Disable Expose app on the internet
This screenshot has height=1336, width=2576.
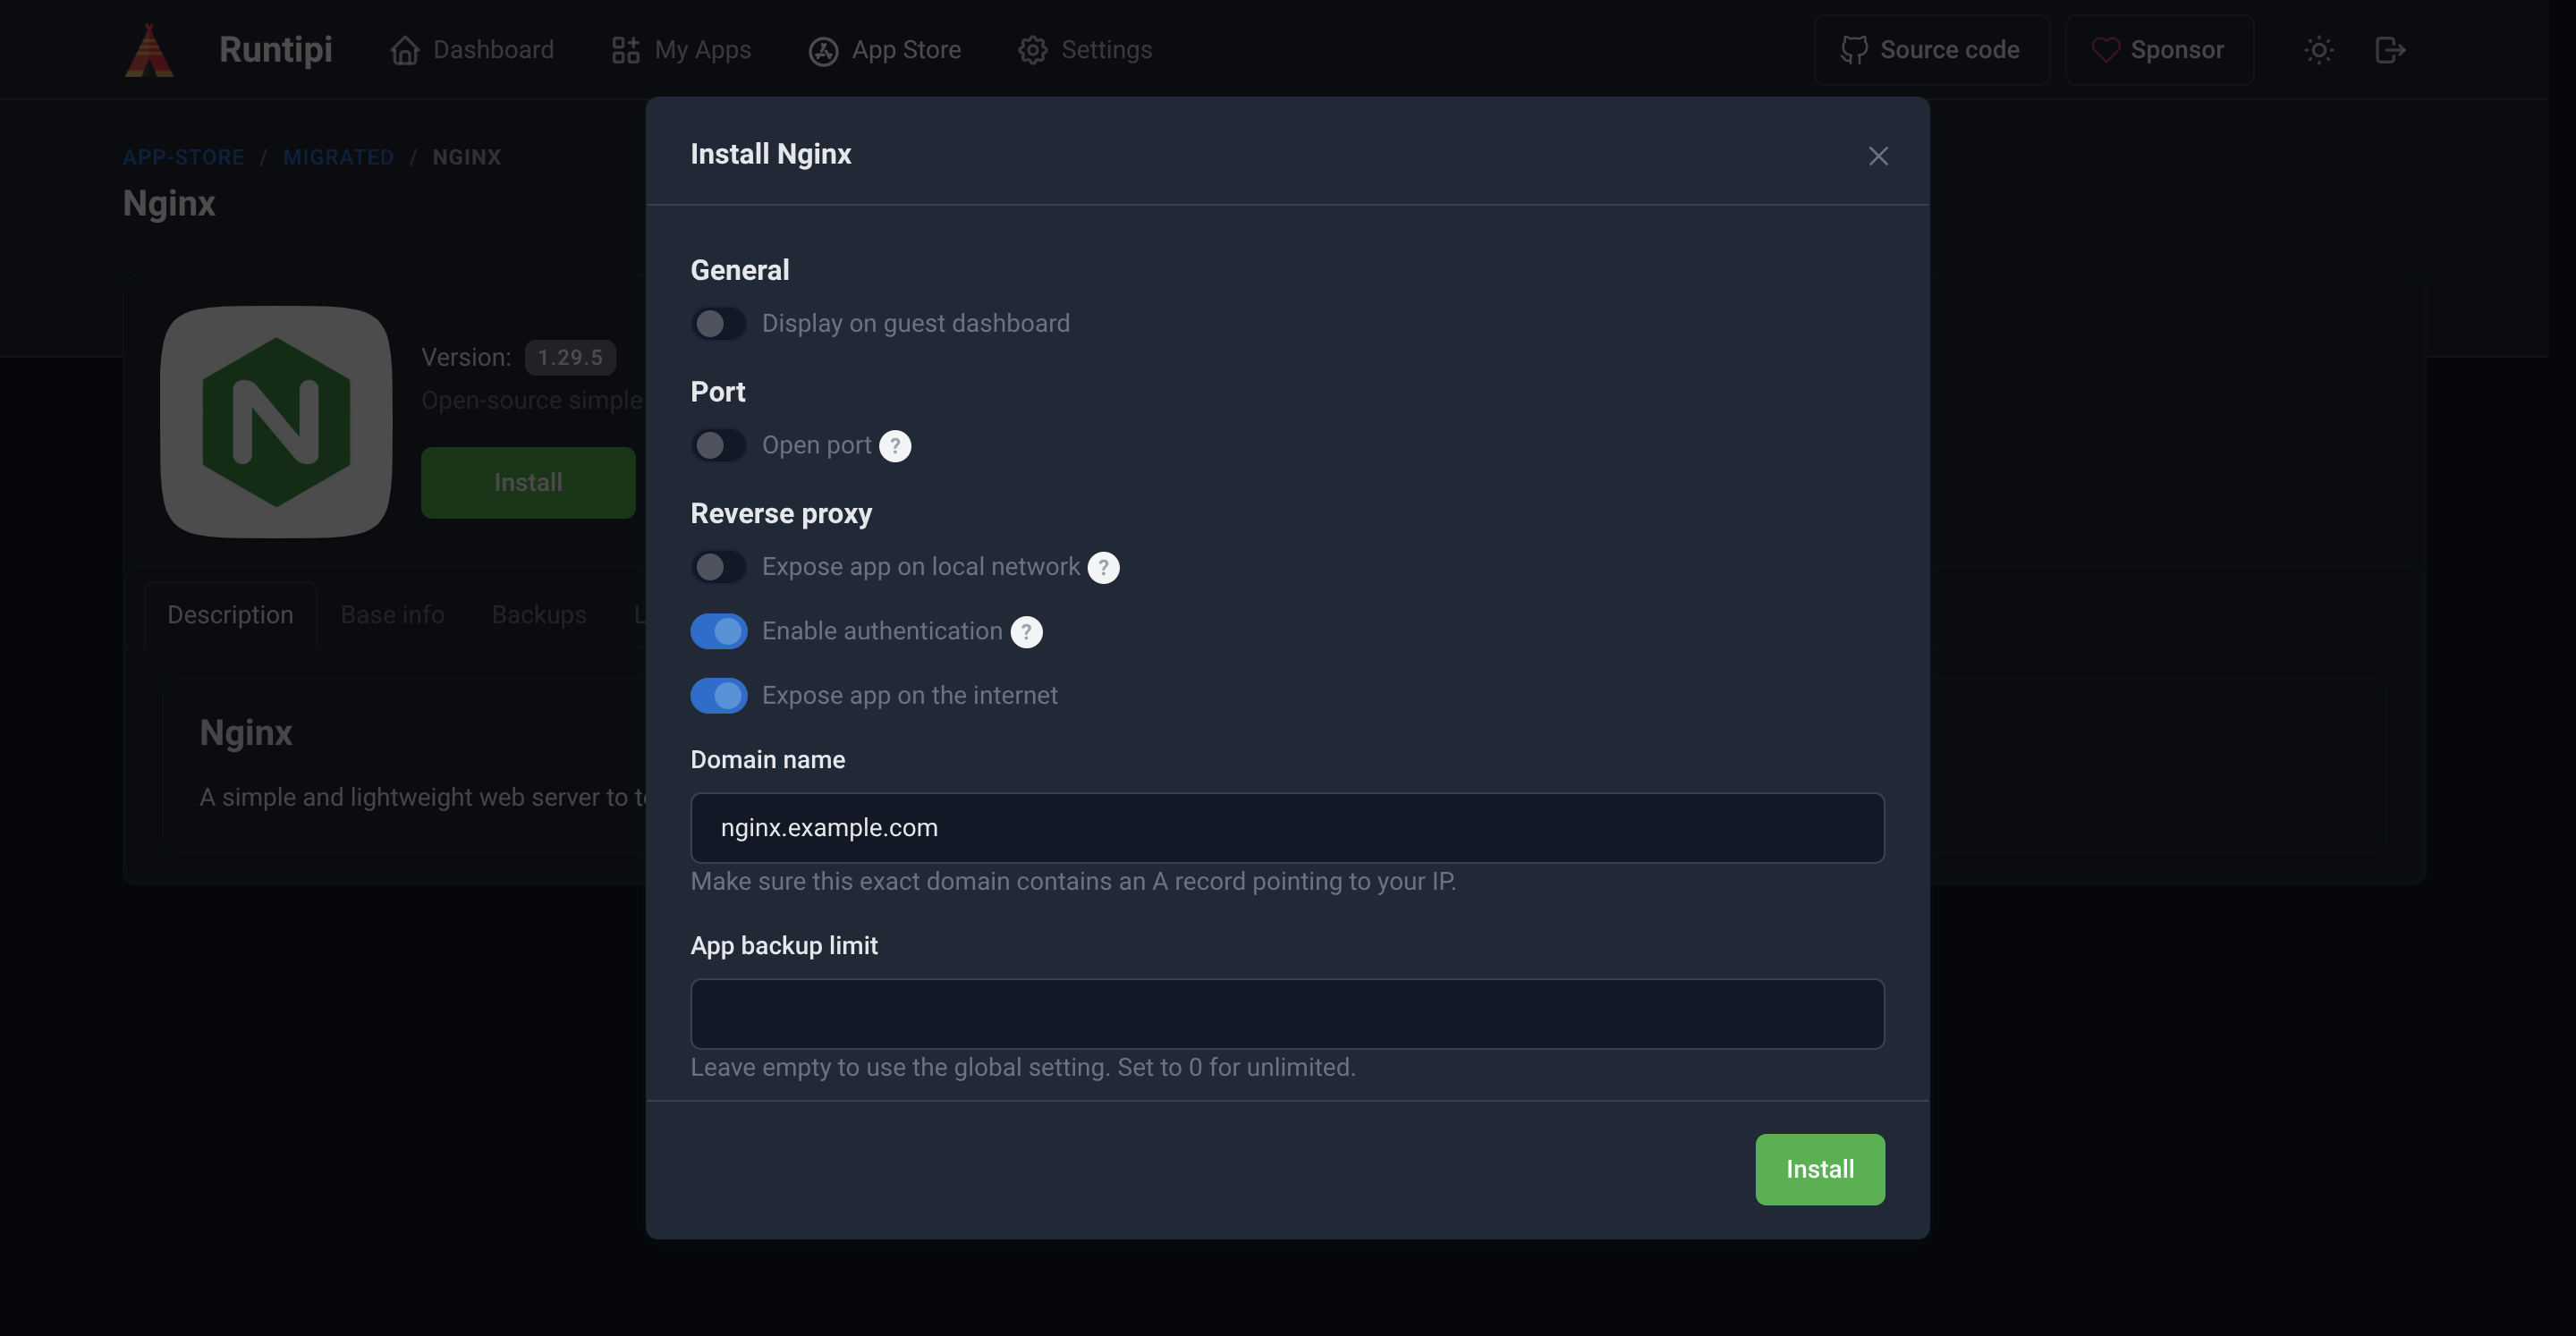(x=718, y=695)
